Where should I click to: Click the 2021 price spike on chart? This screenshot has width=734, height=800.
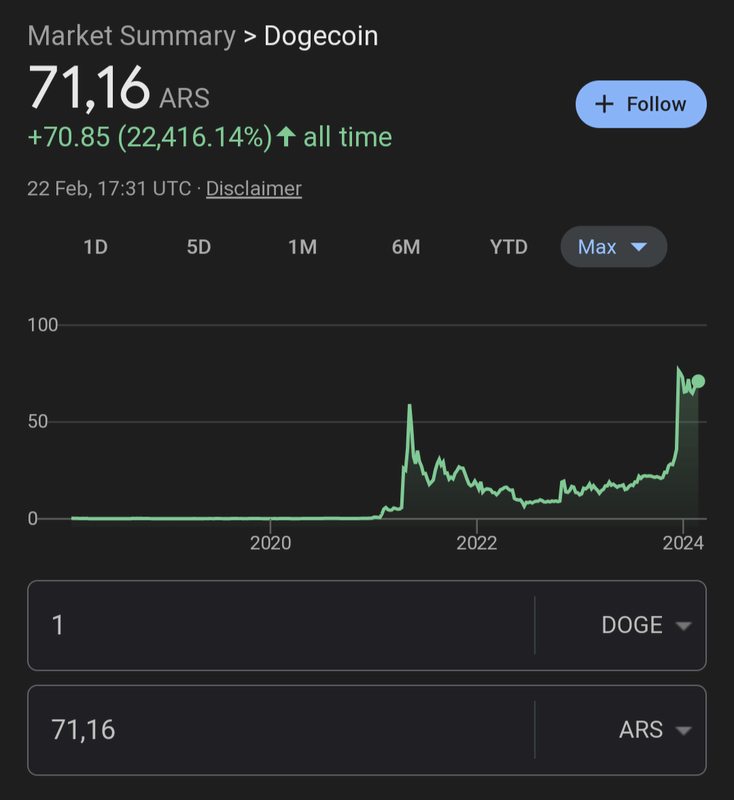click(409, 406)
